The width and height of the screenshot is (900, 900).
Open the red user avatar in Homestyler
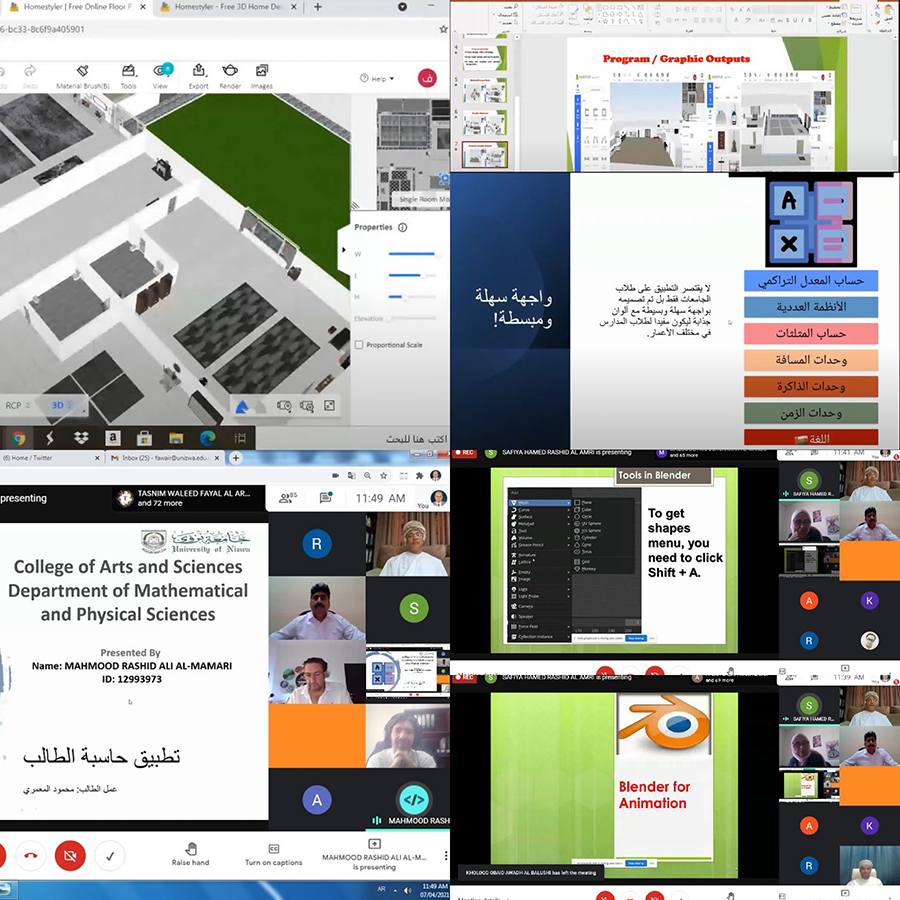point(427,78)
